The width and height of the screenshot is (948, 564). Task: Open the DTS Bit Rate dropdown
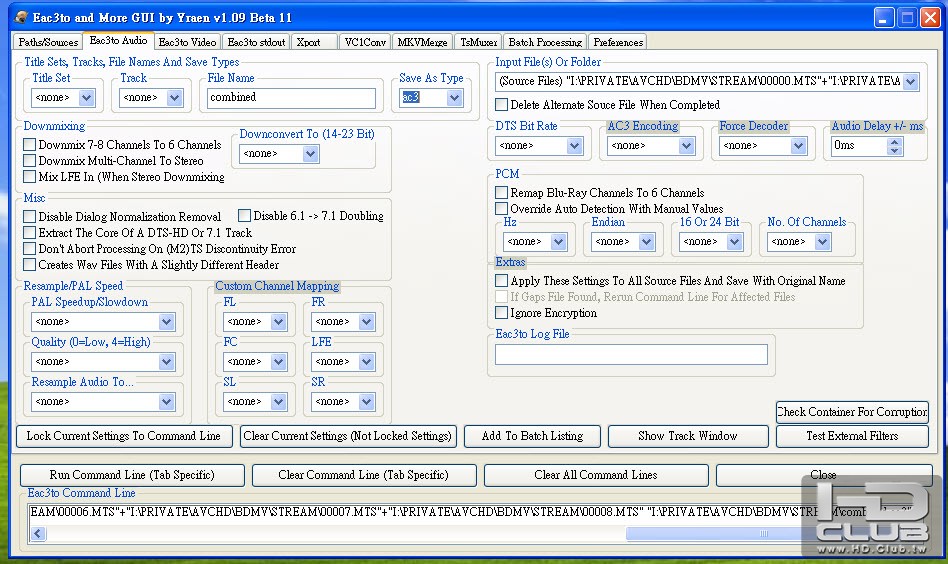click(574, 146)
